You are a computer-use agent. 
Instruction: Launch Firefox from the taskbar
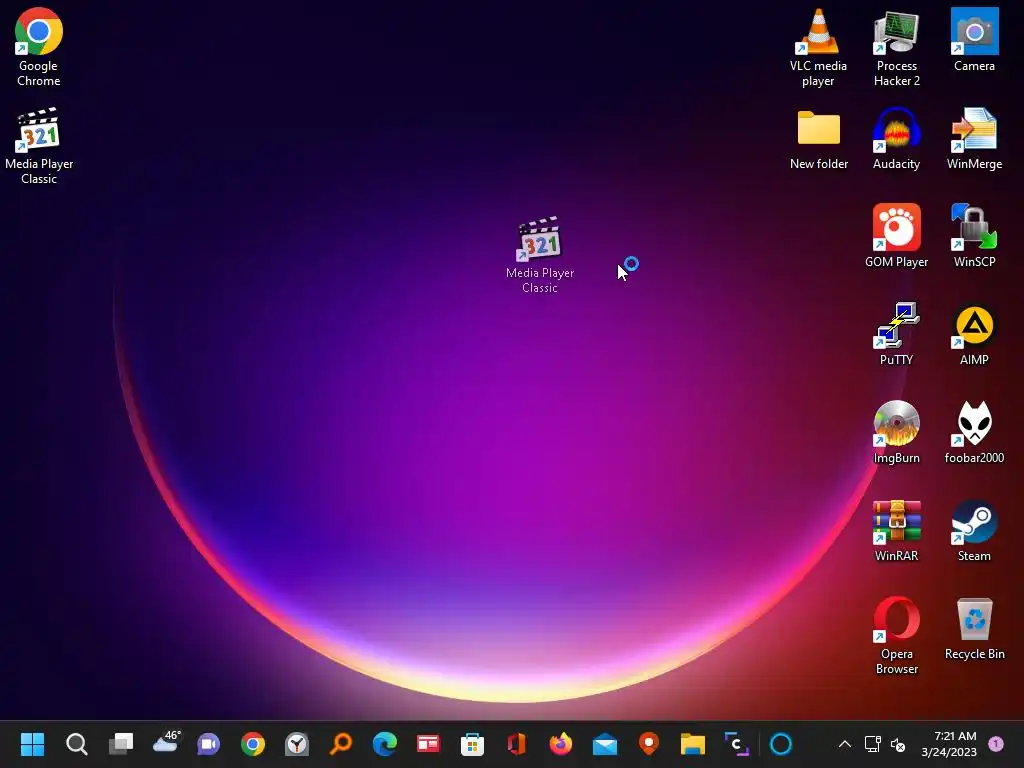click(560, 744)
